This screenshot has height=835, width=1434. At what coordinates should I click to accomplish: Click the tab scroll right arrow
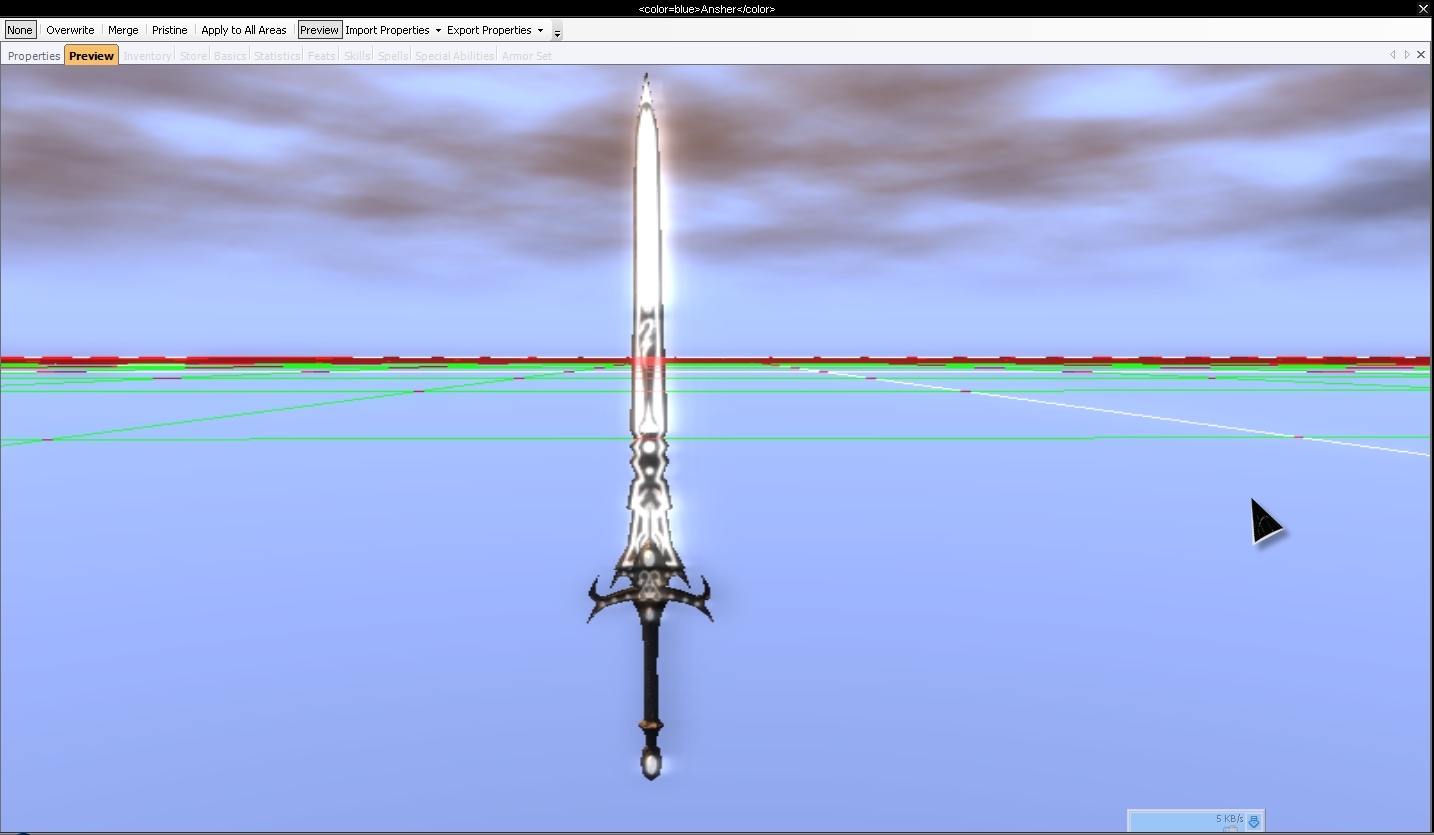pyautogui.click(x=1407, y=55)
